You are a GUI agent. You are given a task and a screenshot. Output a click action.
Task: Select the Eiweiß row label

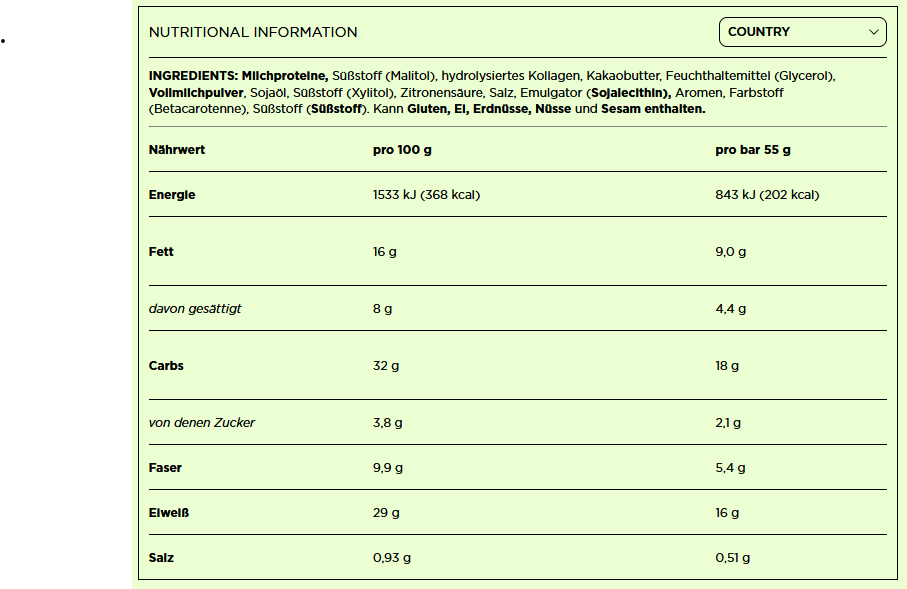[x=169, y=513]
